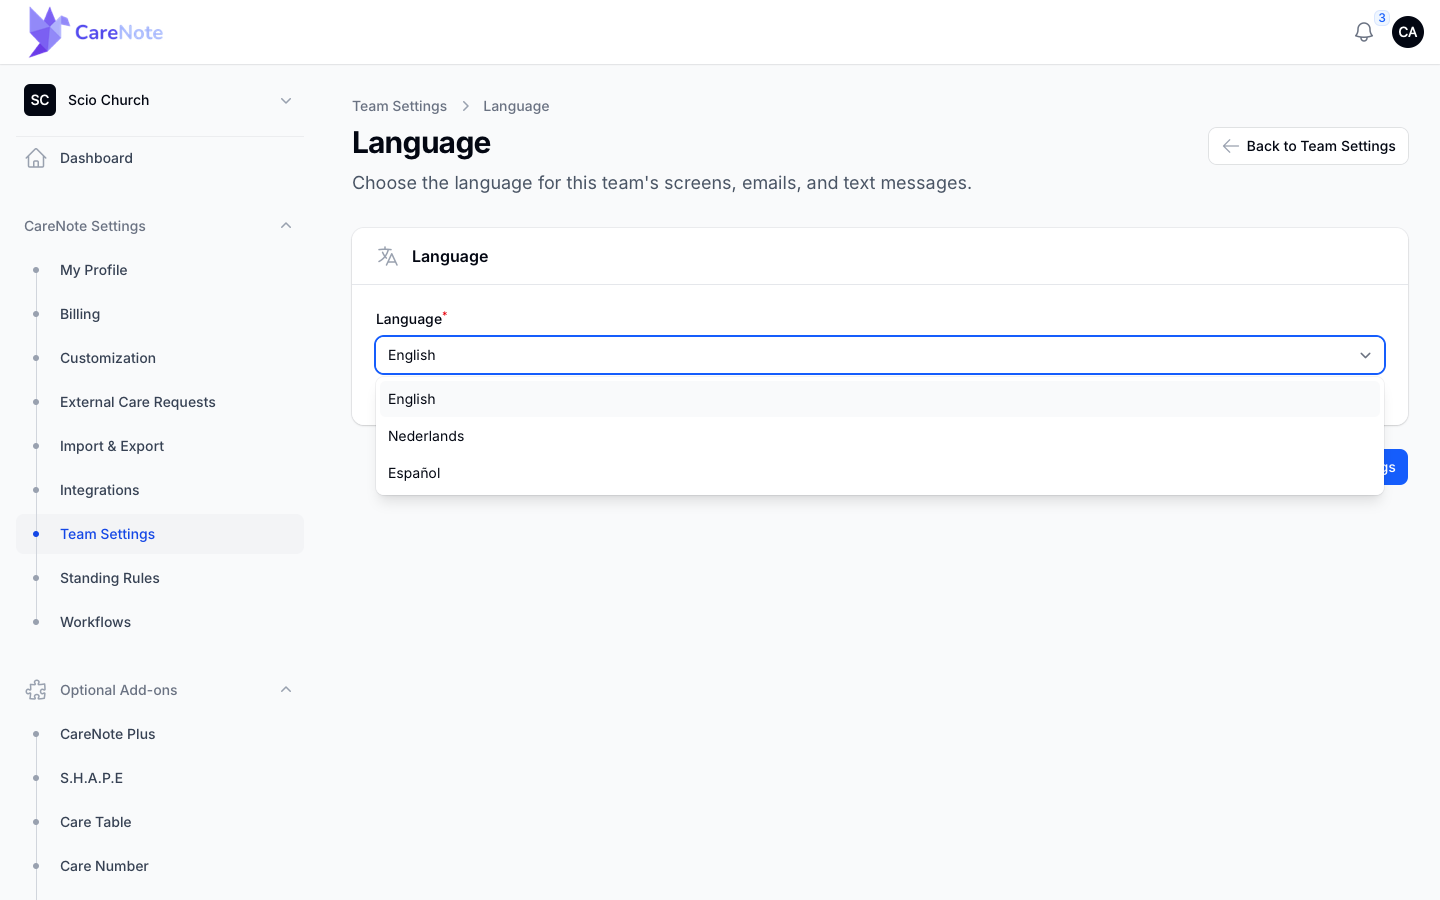Click the SC team badge icon

pos(40,100)
